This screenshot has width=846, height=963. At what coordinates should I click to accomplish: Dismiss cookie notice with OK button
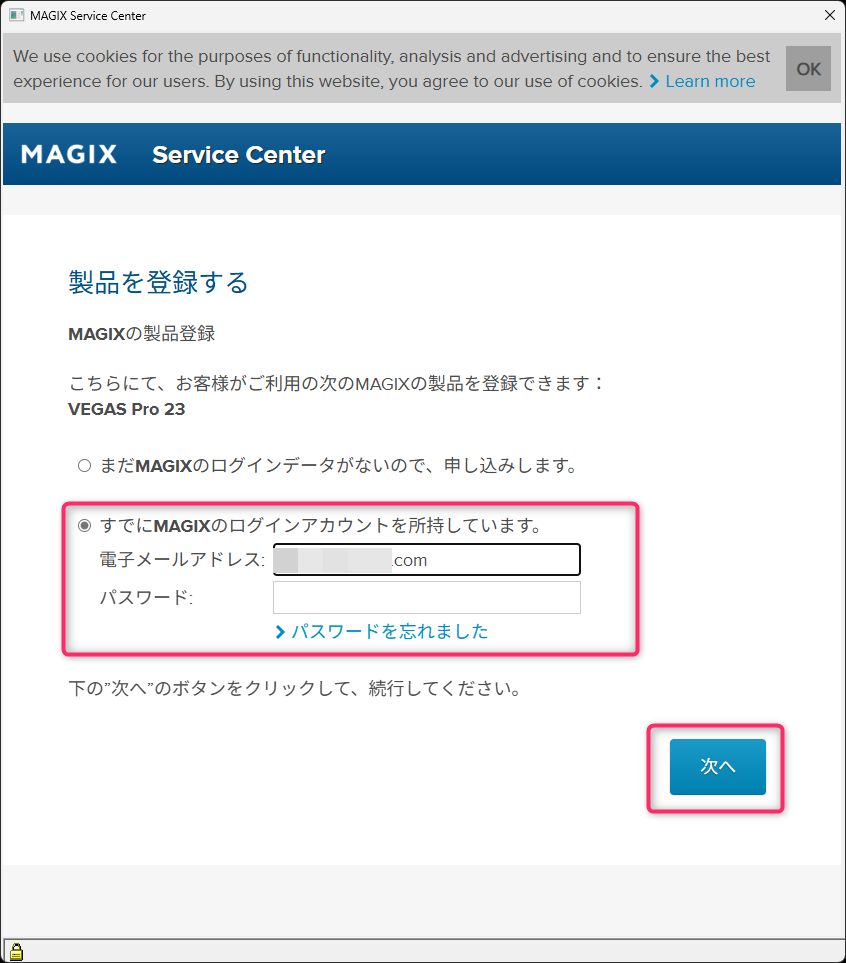point(809,69)
